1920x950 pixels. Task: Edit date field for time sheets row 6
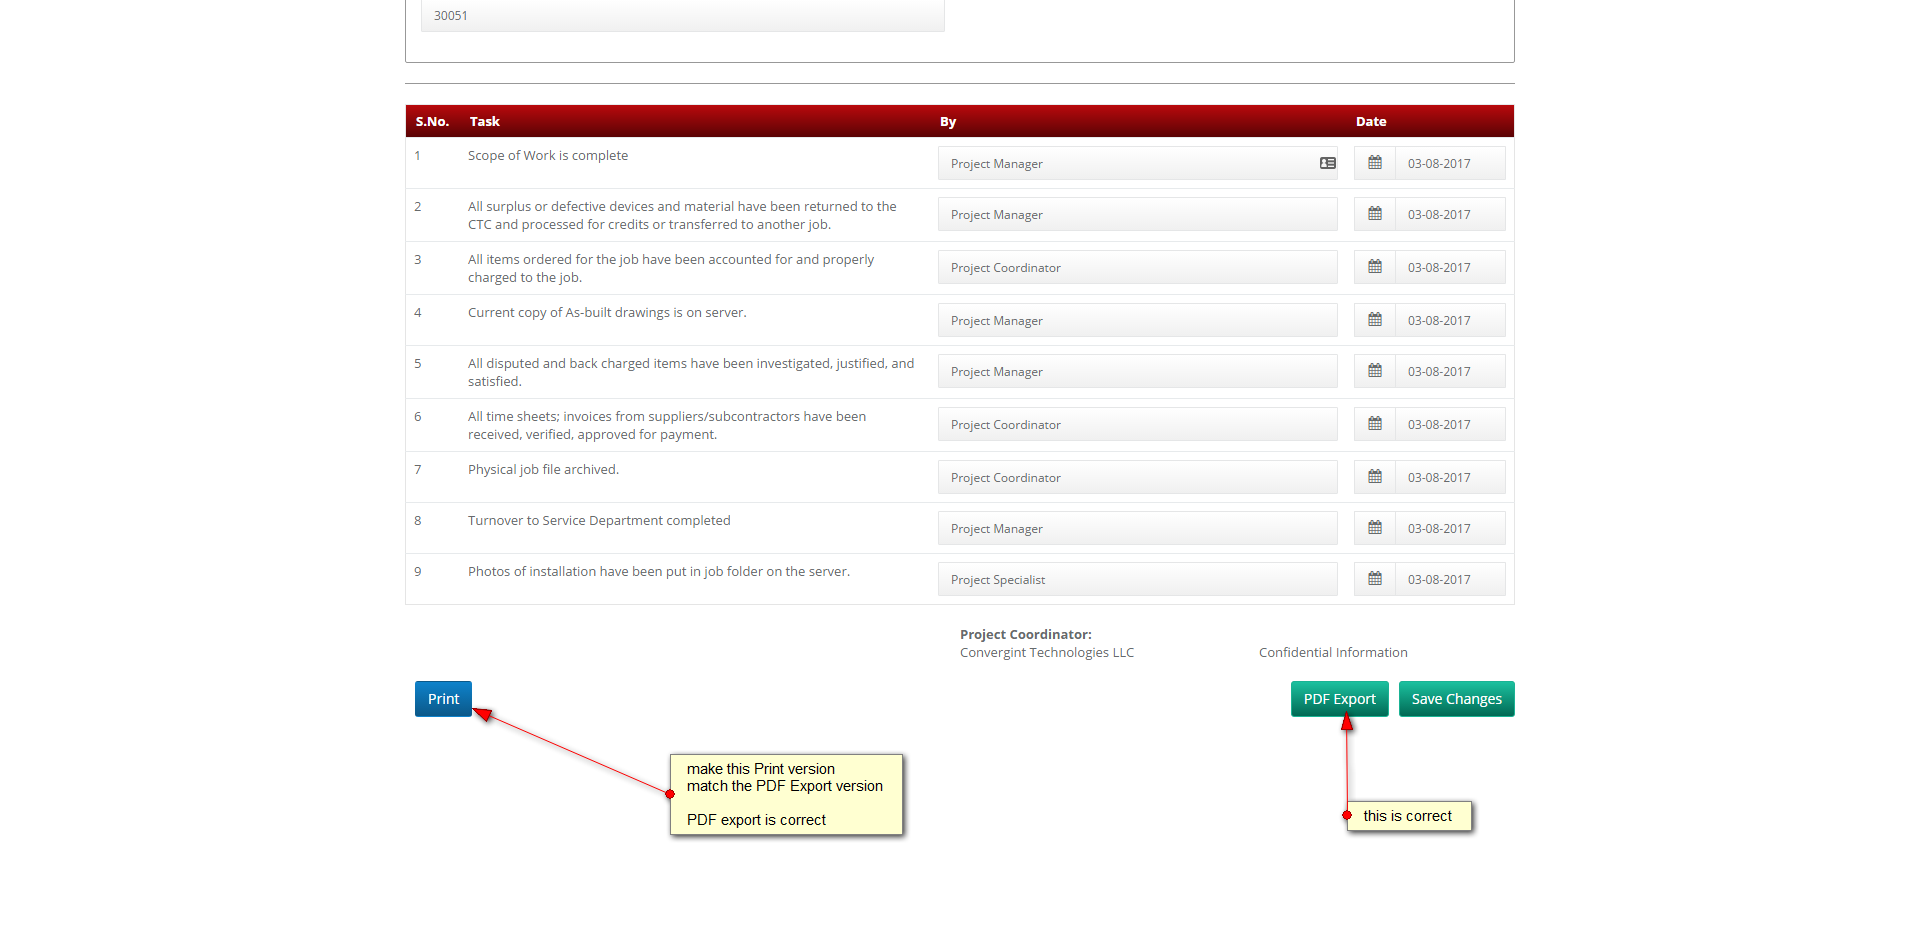(x=1450, y=424)
